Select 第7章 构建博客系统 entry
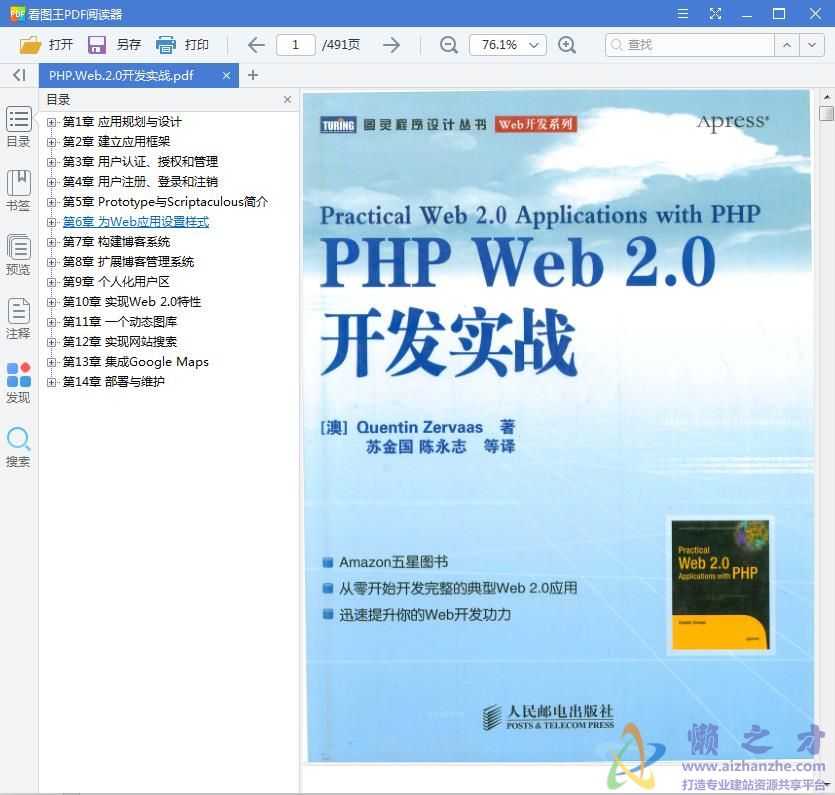Screen dimensions: 835x795 [116, 242]
